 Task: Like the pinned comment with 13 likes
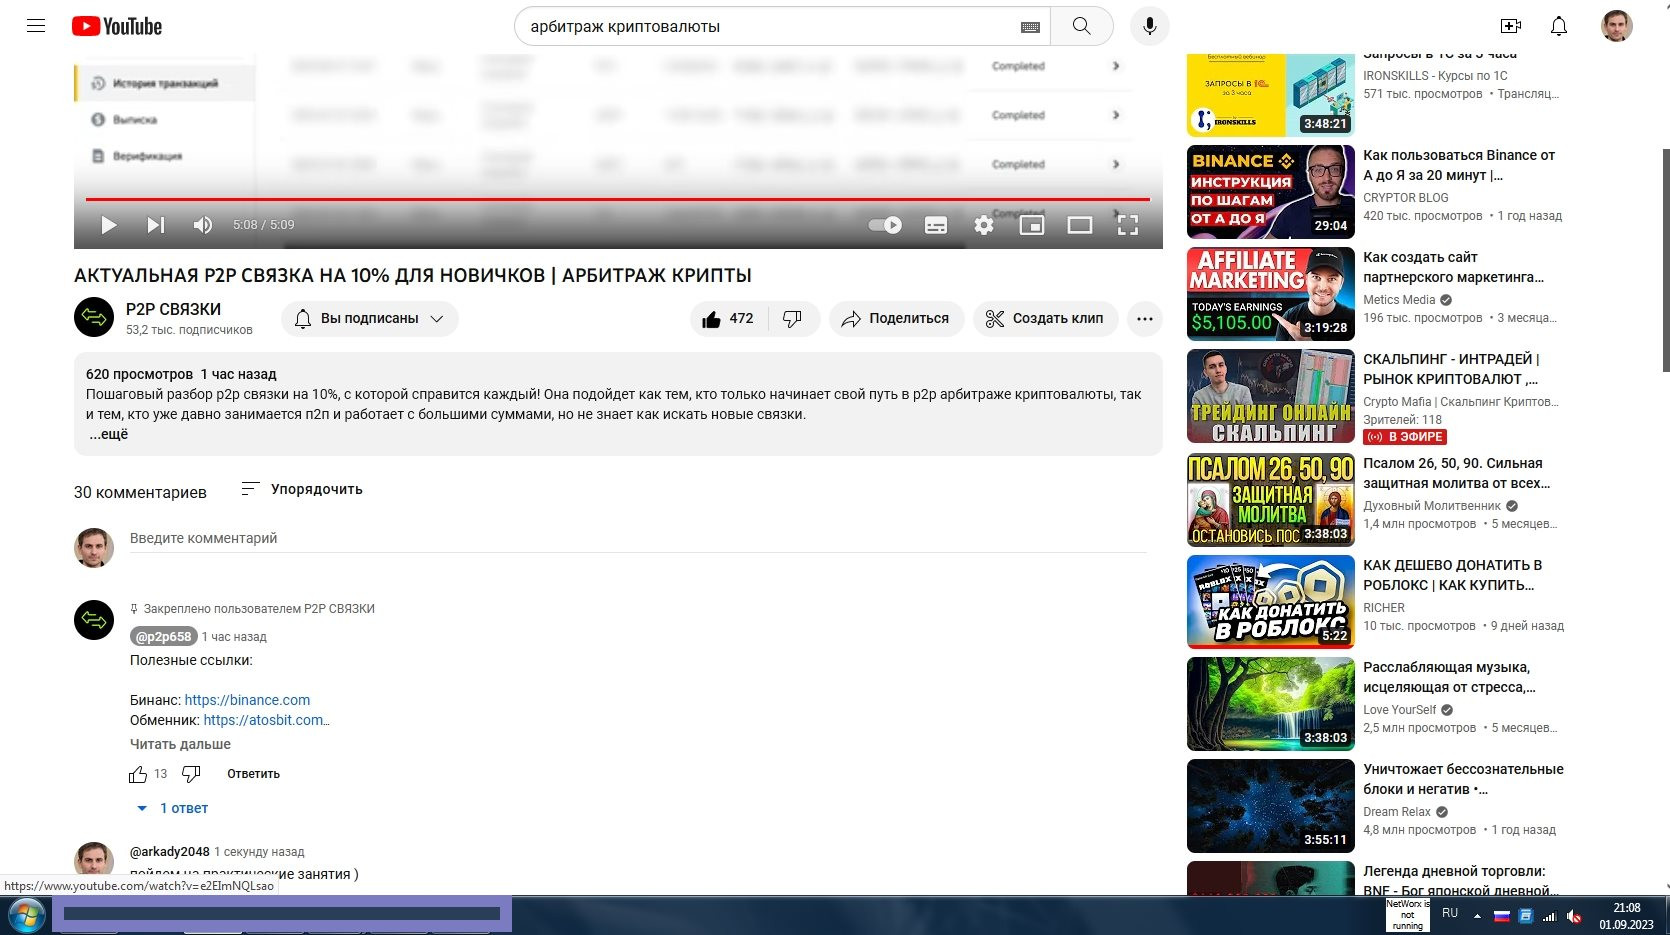pos(138,774)
